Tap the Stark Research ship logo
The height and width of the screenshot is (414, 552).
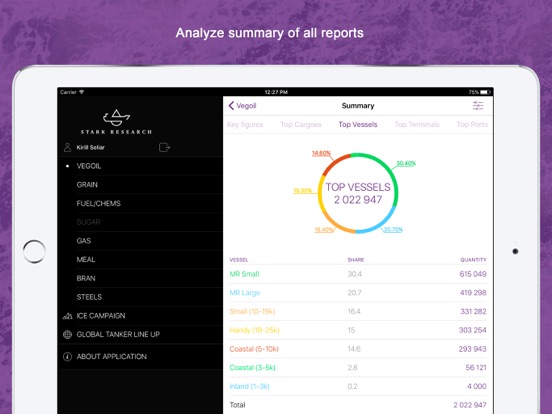117,118
